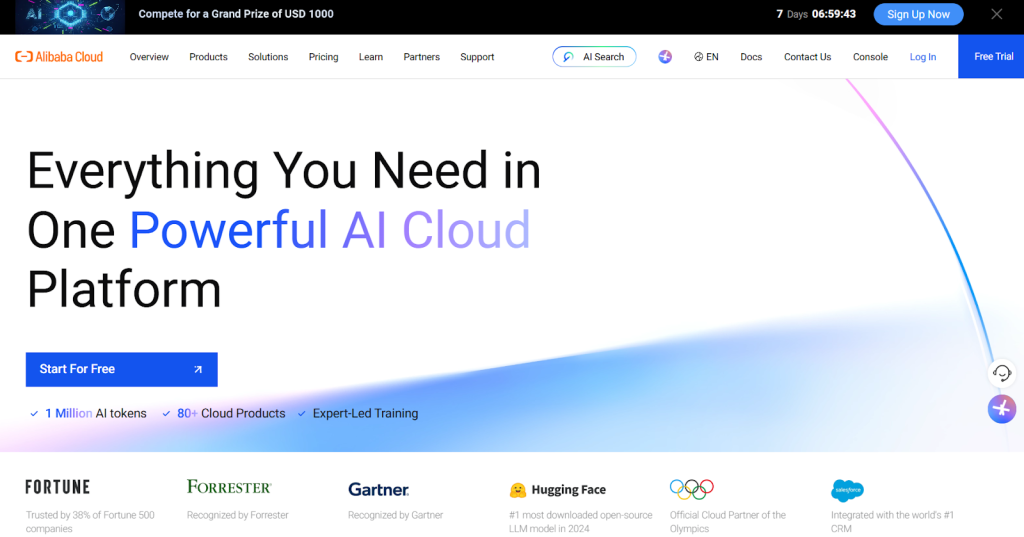Expand the Solutions menu
Image resolution: width=1024 pixels, height=537 pixels.
pos(268,57)
